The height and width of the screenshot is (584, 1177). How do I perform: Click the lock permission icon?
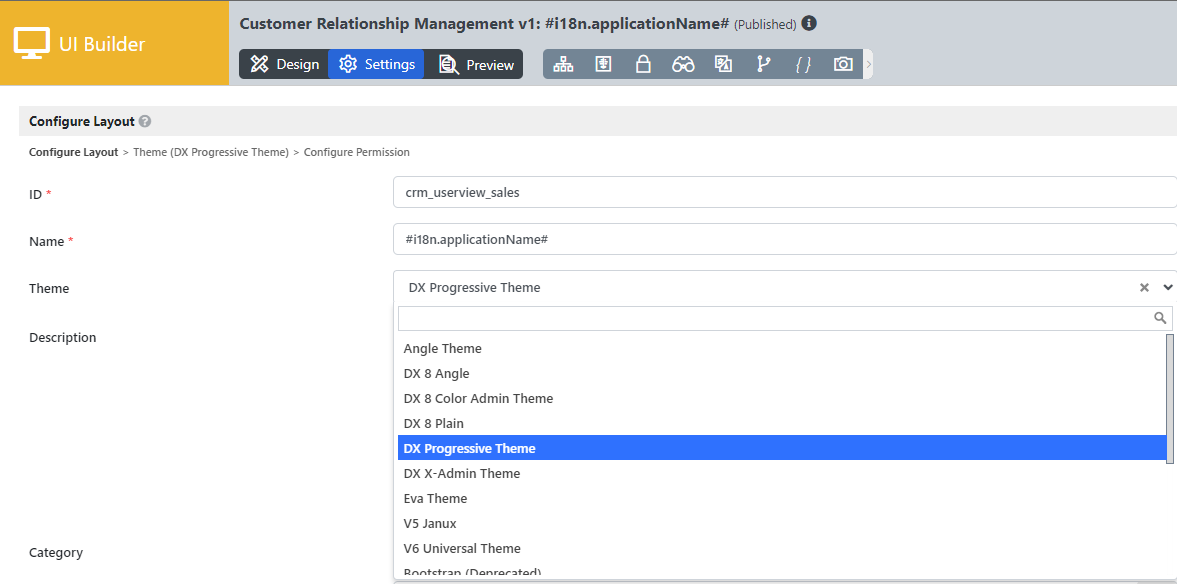pos(643,64)
